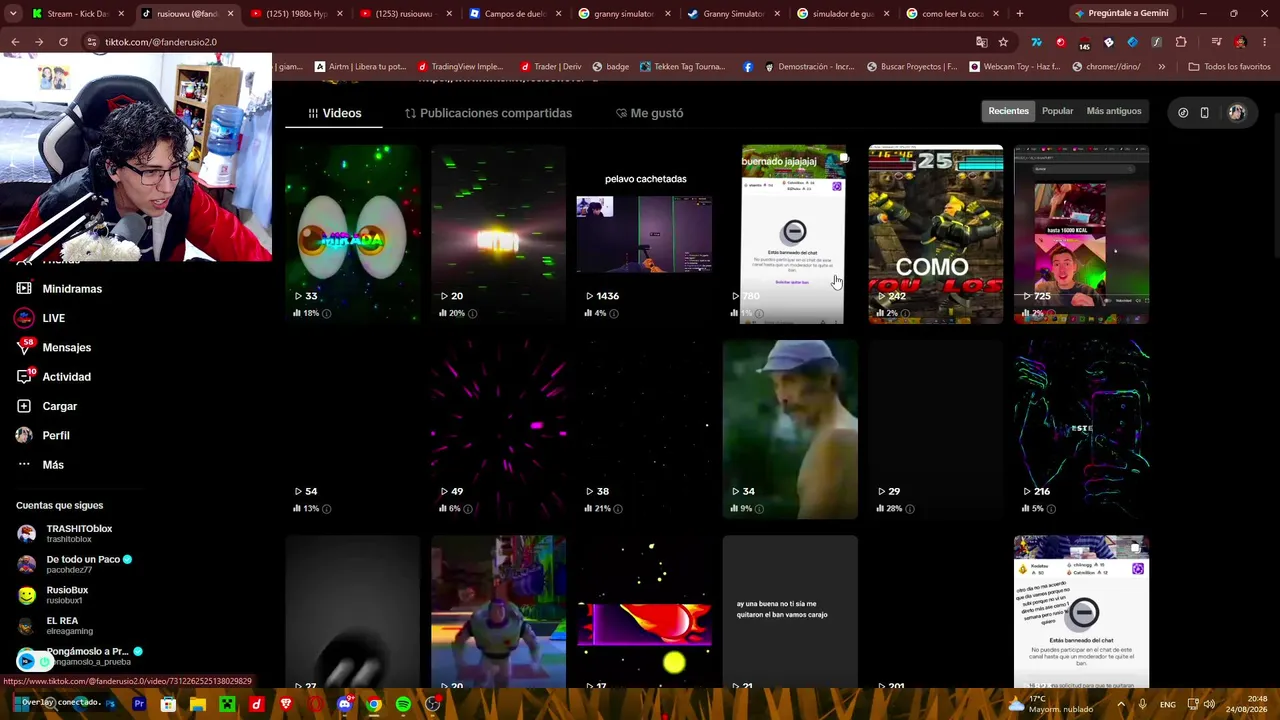Click info icon next to 13% stat

[326, 508]
